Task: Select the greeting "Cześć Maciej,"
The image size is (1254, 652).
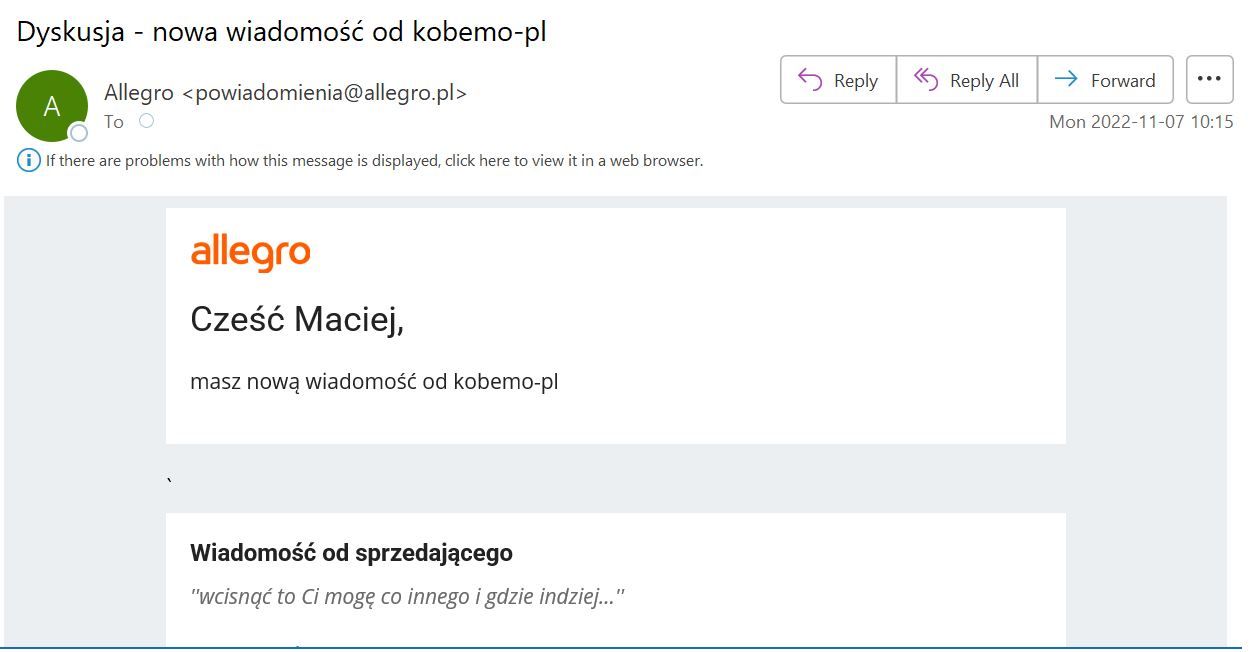Action: 297,320
